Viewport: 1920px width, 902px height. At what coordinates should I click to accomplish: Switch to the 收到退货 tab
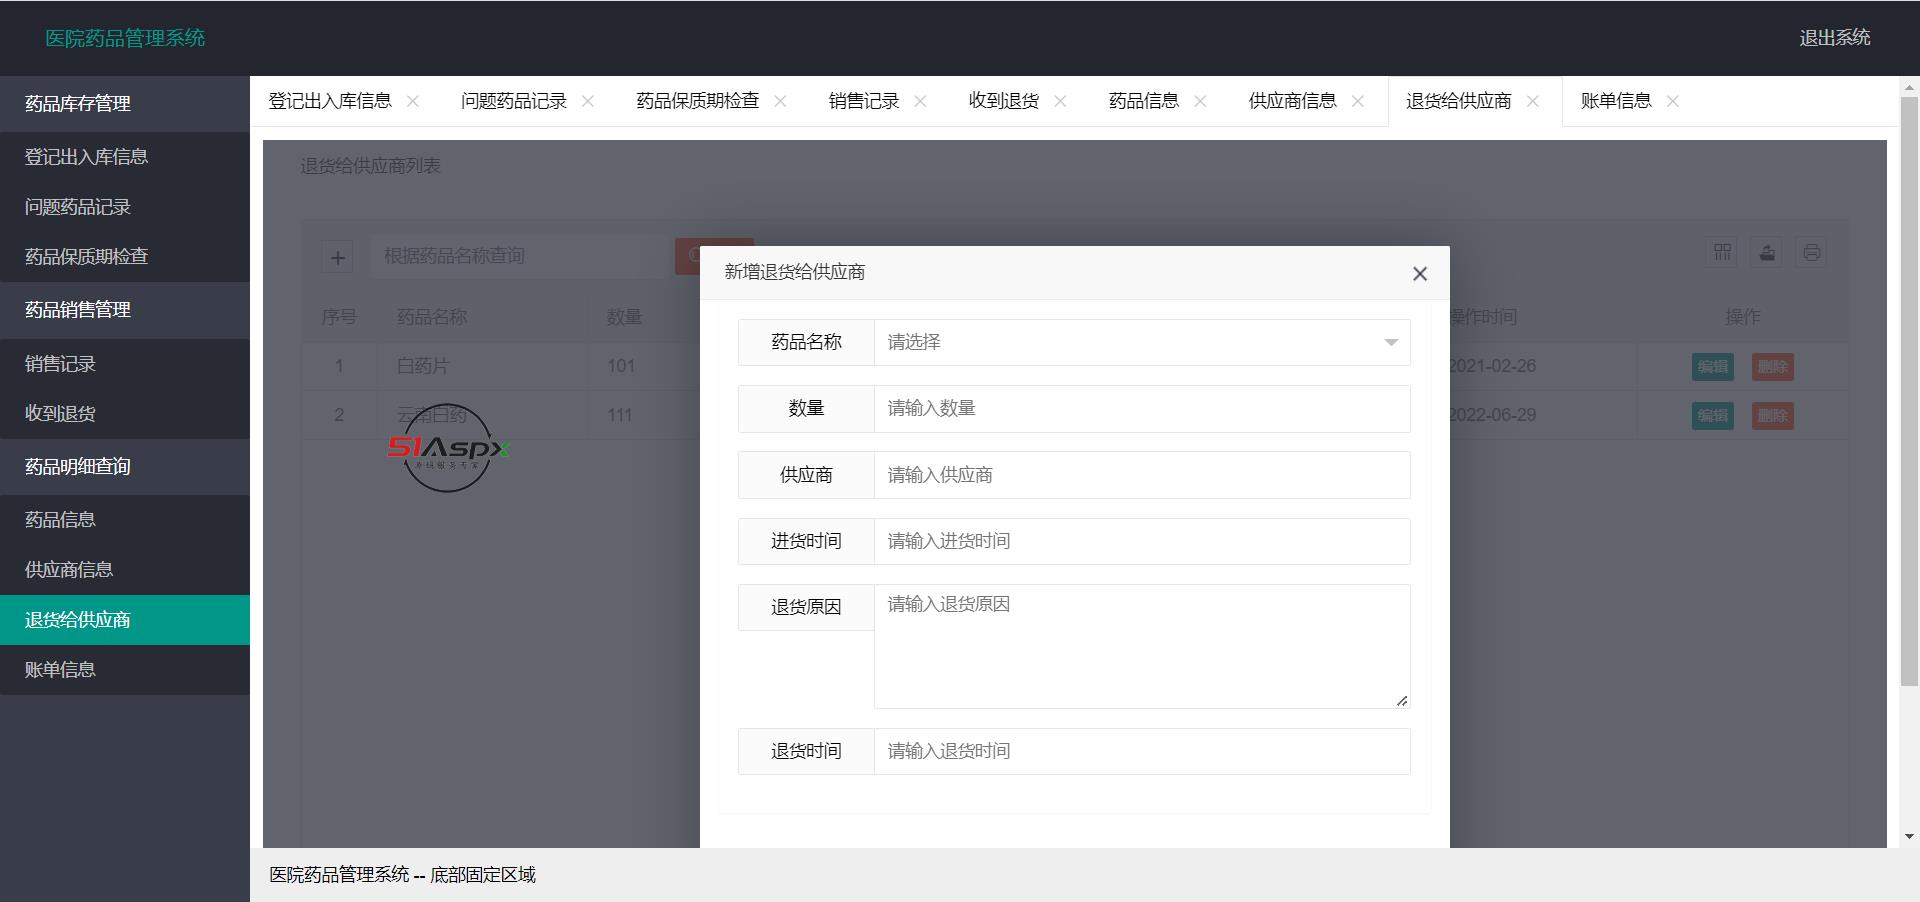pos(1003,100)
